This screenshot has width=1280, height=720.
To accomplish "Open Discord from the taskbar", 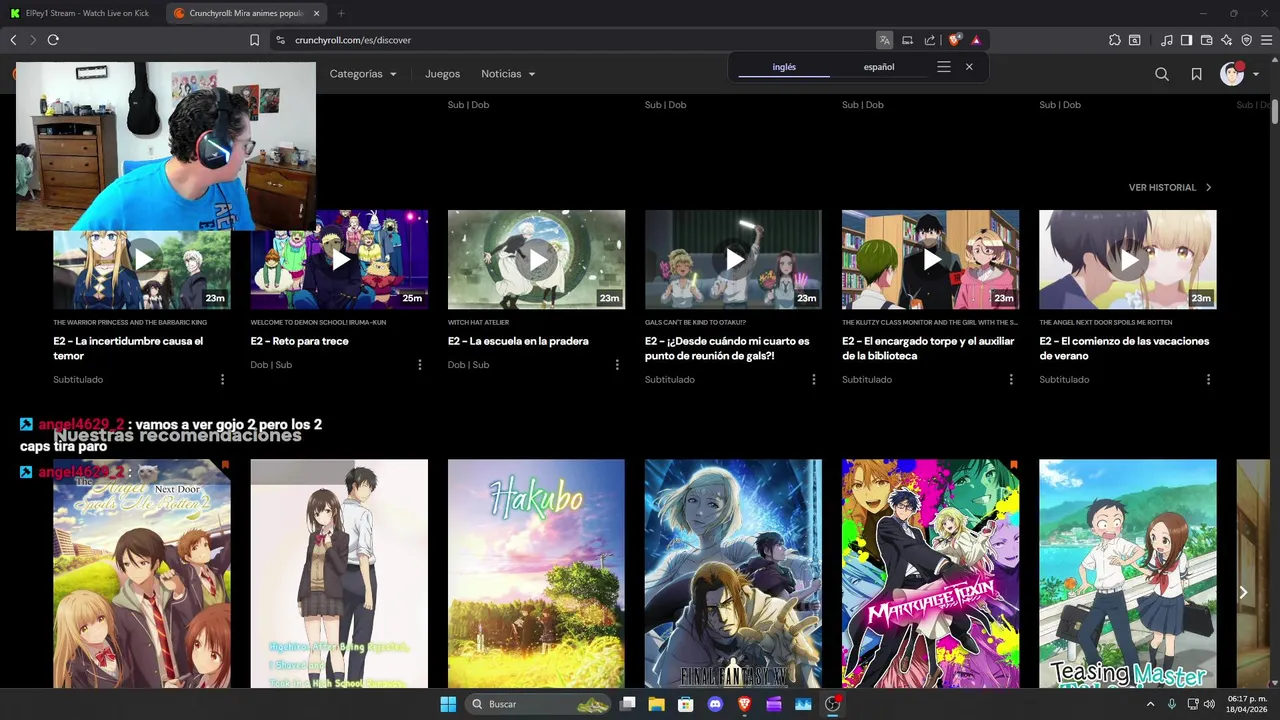I will coord(715,704).
